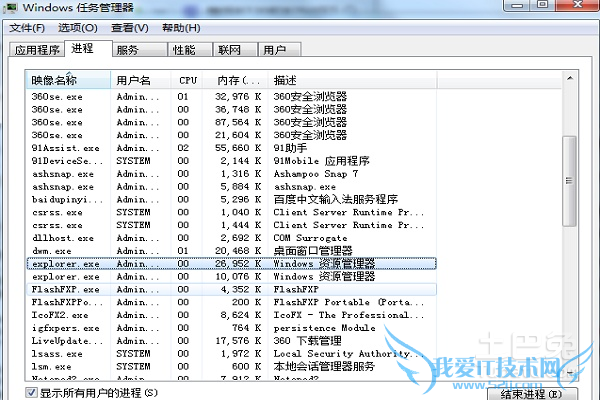
Task: Click the 17,576 K memory value
Action: point(238,341)
